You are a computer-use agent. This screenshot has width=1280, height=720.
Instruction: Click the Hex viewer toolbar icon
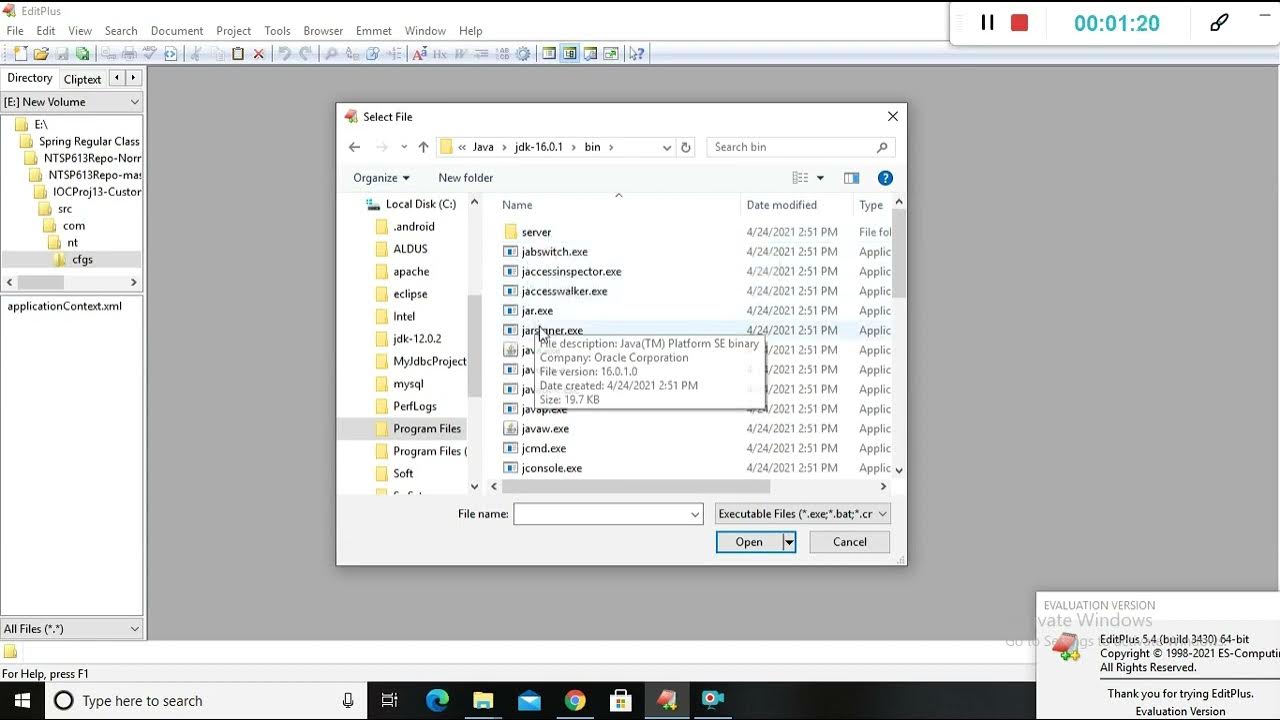[440, 54]
